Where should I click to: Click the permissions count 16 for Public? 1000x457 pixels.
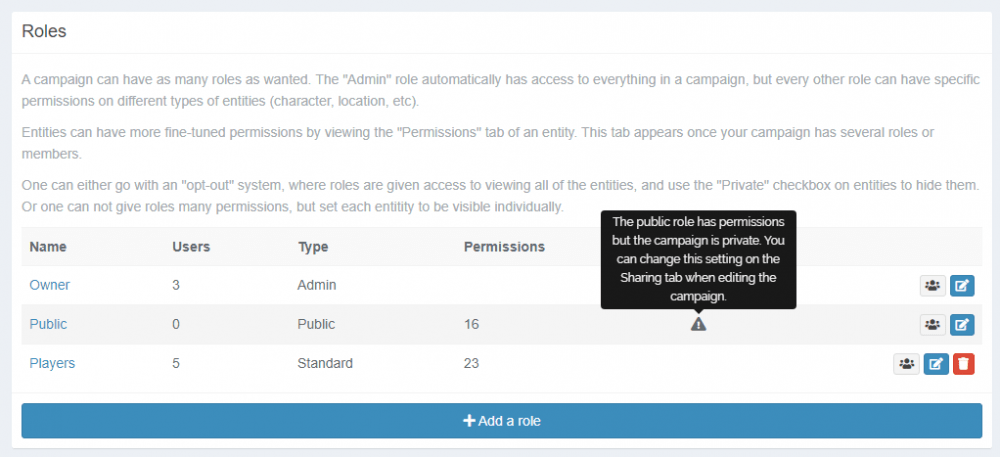472,324
